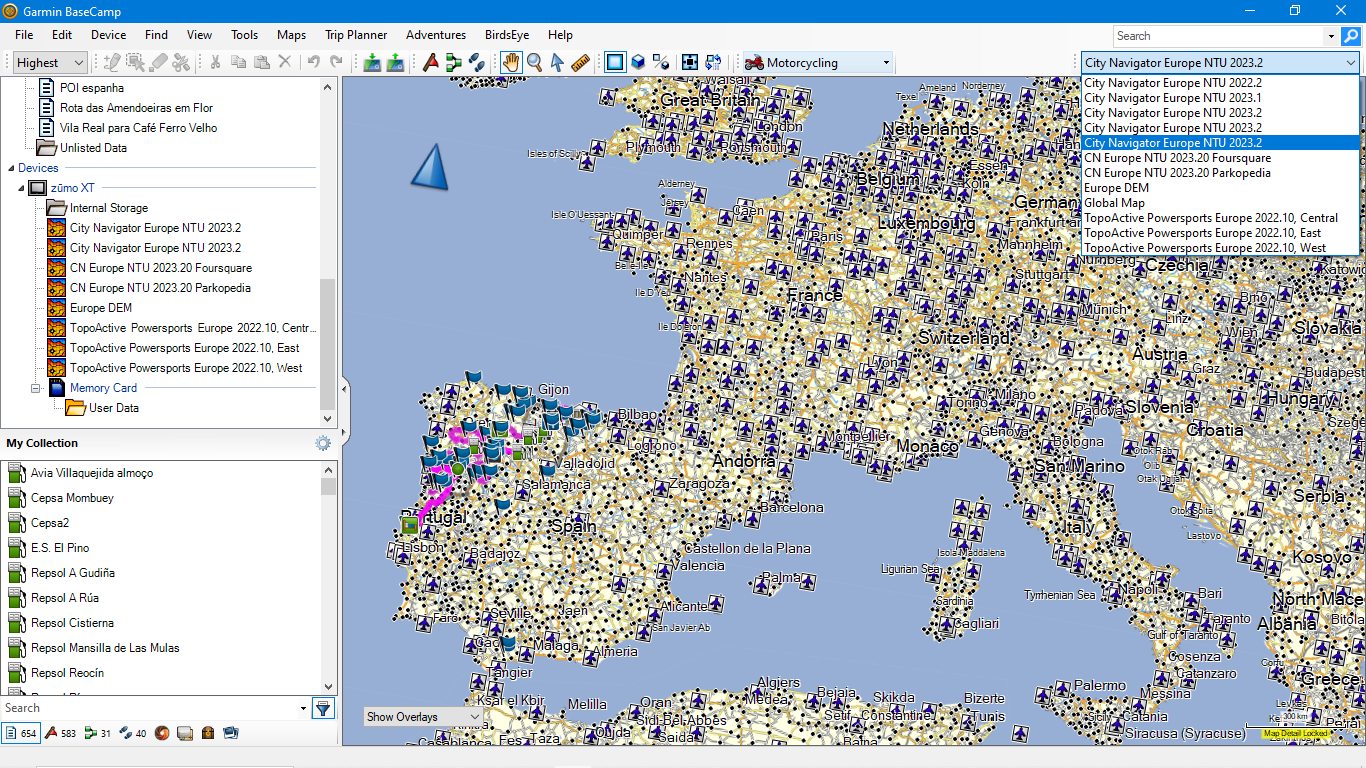
Task: Switch to 3D map view cube
Action: tap(637, 62)
